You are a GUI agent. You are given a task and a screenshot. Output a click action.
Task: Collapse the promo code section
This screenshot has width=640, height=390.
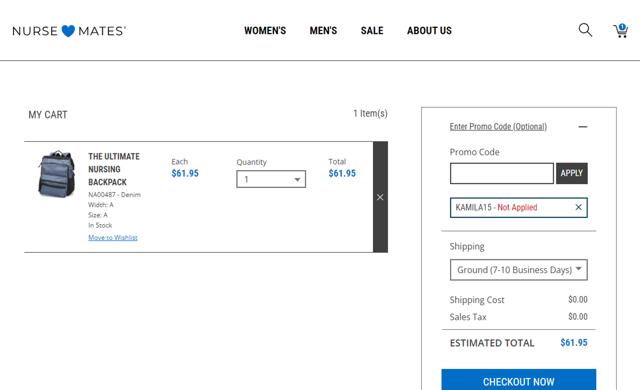(x=582, y=127)
